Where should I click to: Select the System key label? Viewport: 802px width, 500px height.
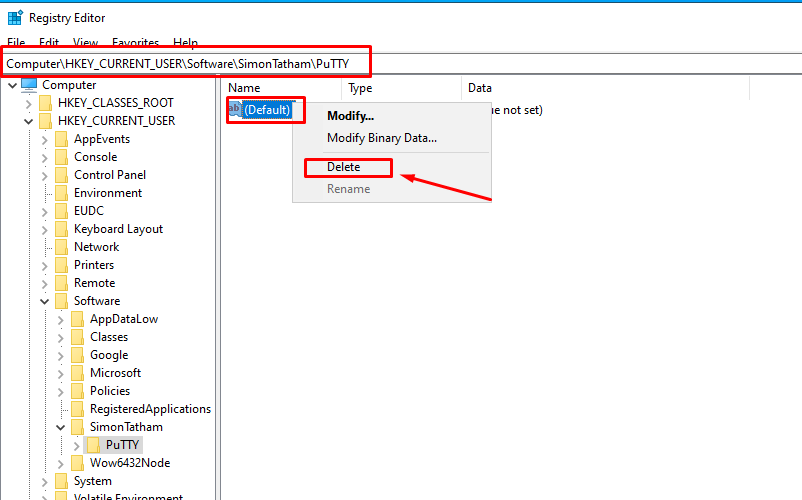[93, 481]
